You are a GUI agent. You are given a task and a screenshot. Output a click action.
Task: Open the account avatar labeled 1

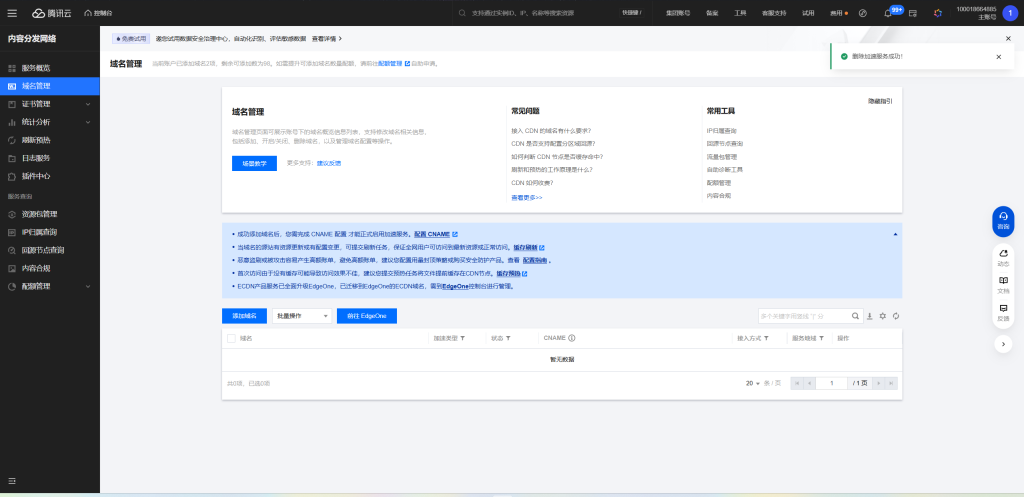(x=1010, y=13)
